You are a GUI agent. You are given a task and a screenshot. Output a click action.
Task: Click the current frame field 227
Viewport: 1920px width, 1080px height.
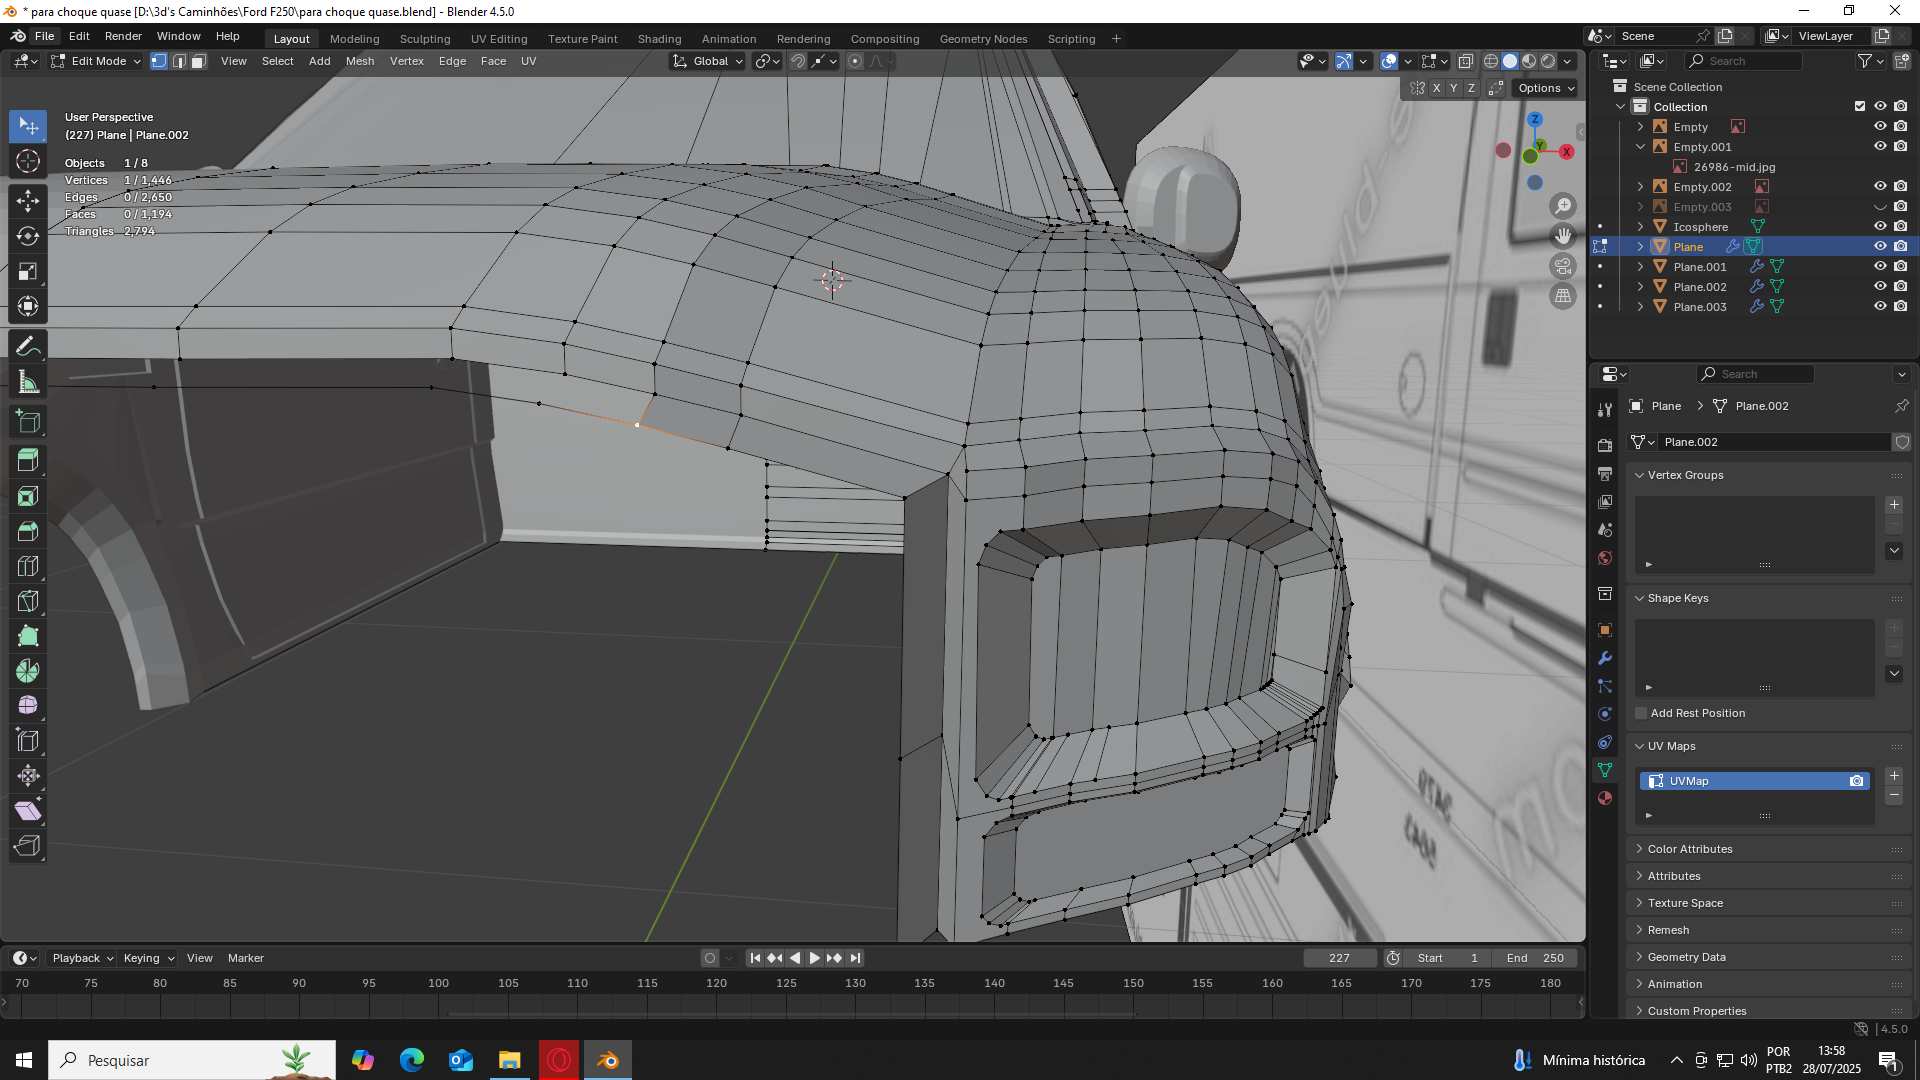[1339, 958]
